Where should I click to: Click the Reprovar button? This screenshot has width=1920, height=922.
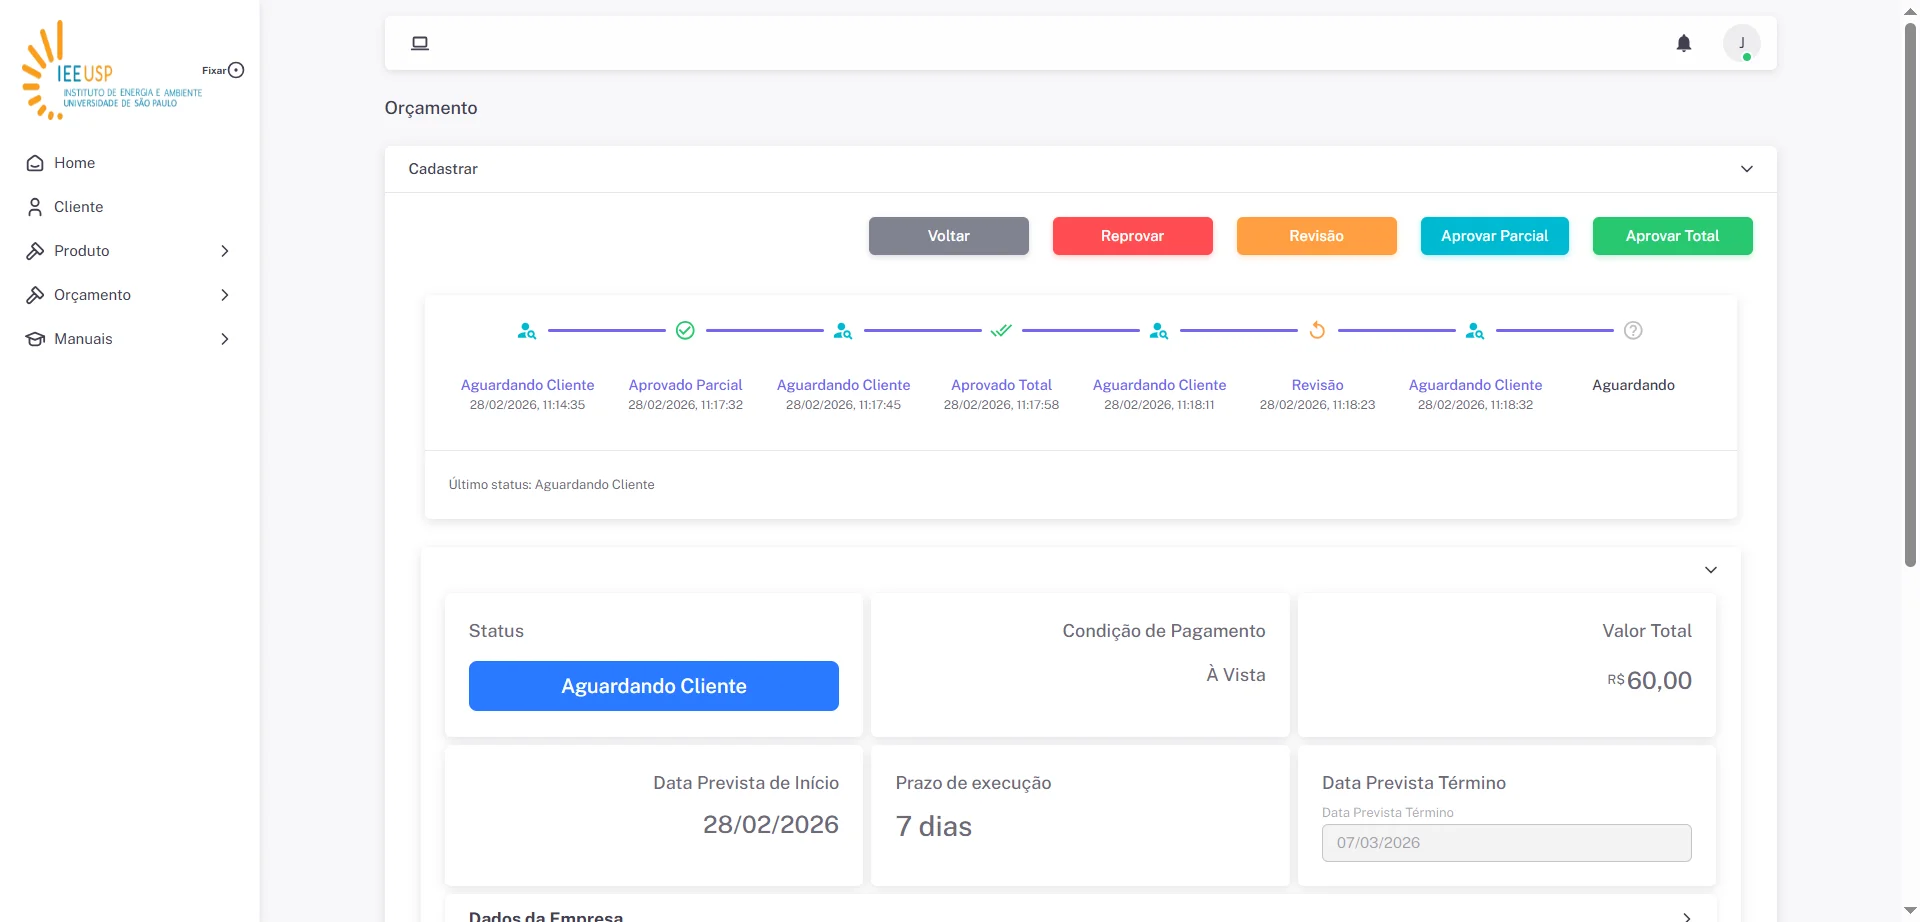tap(1133, 236)
